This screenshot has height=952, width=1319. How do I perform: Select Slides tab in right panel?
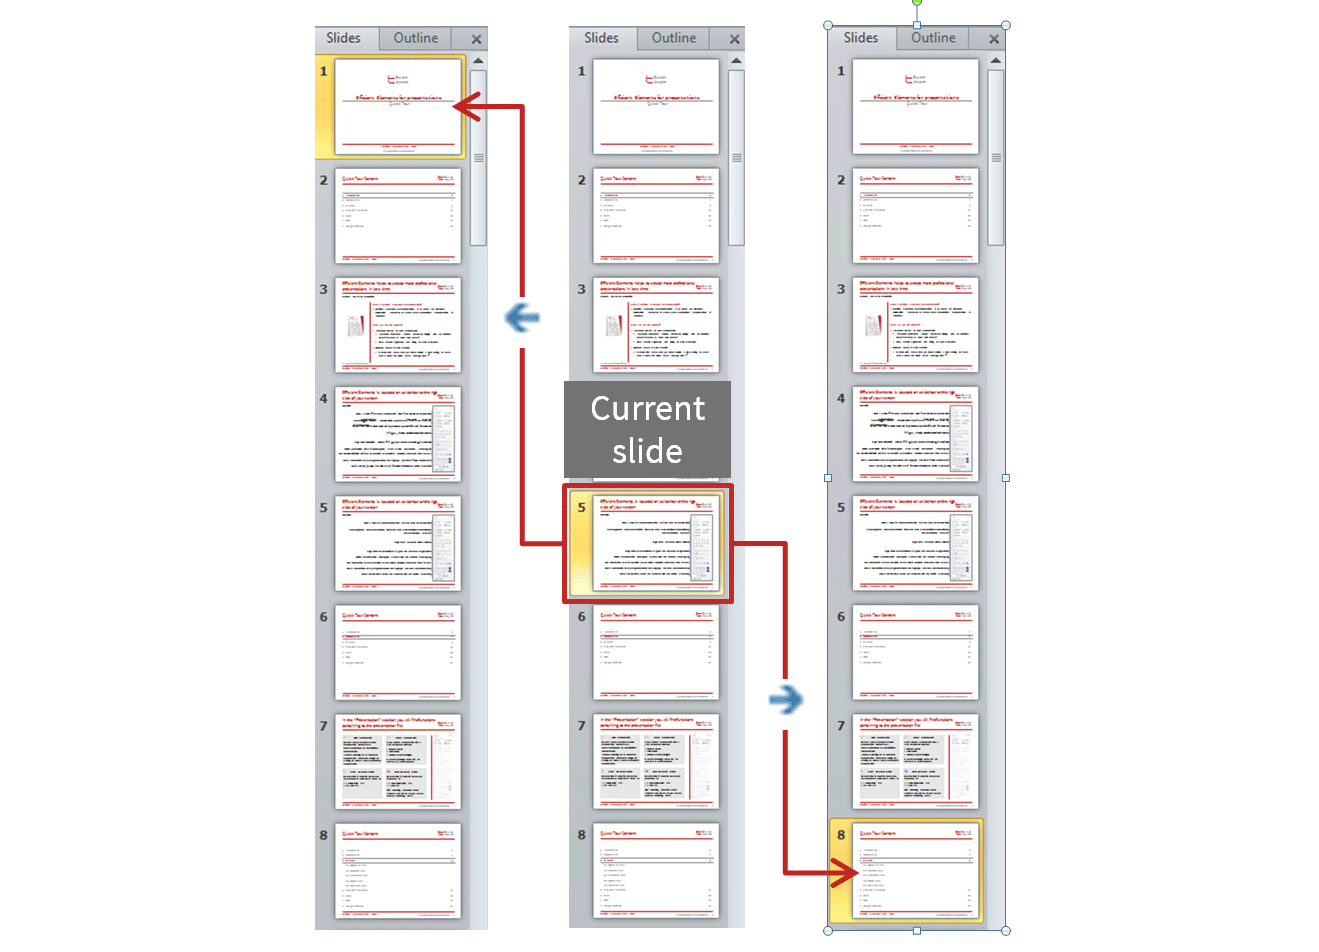[x=860, y=38]
